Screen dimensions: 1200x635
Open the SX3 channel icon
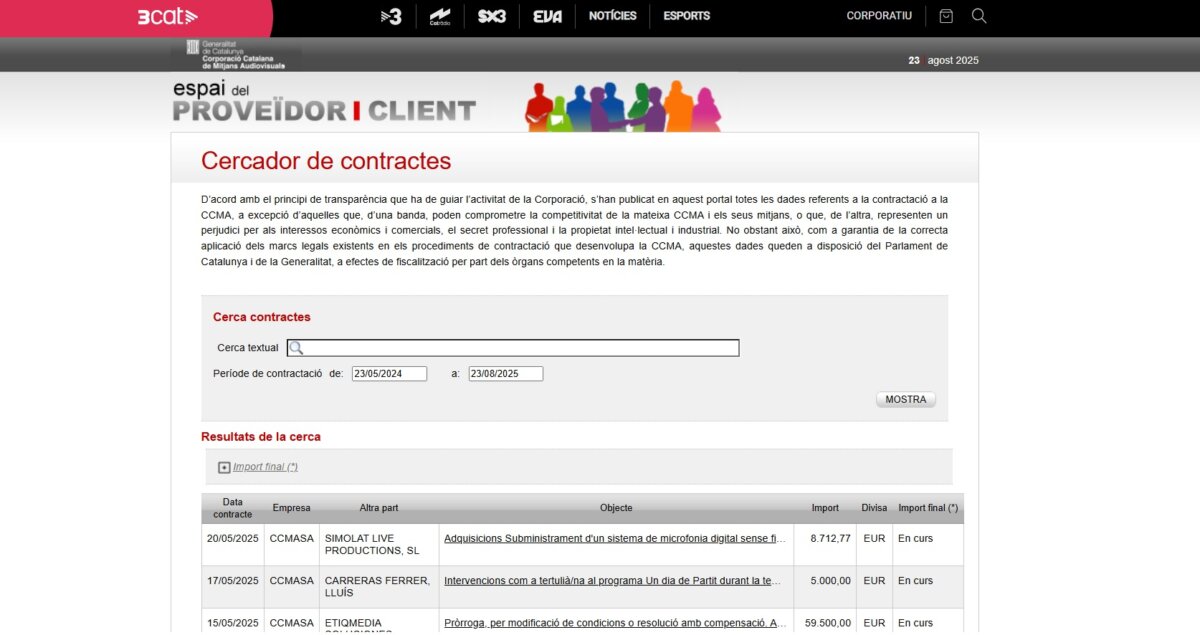point(492,16)
